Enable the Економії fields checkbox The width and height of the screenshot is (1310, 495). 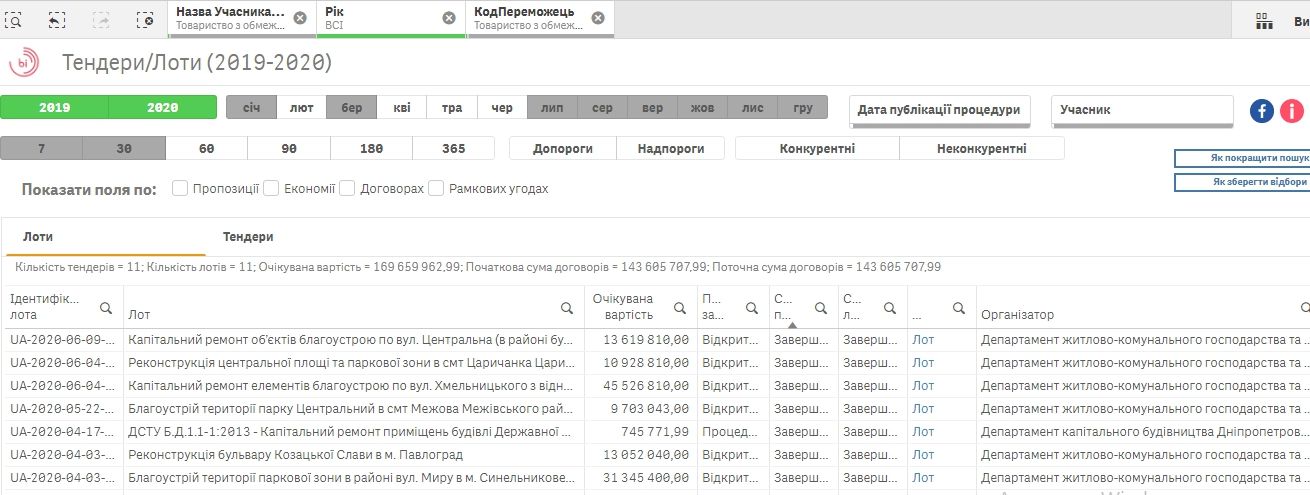point(271,188)
